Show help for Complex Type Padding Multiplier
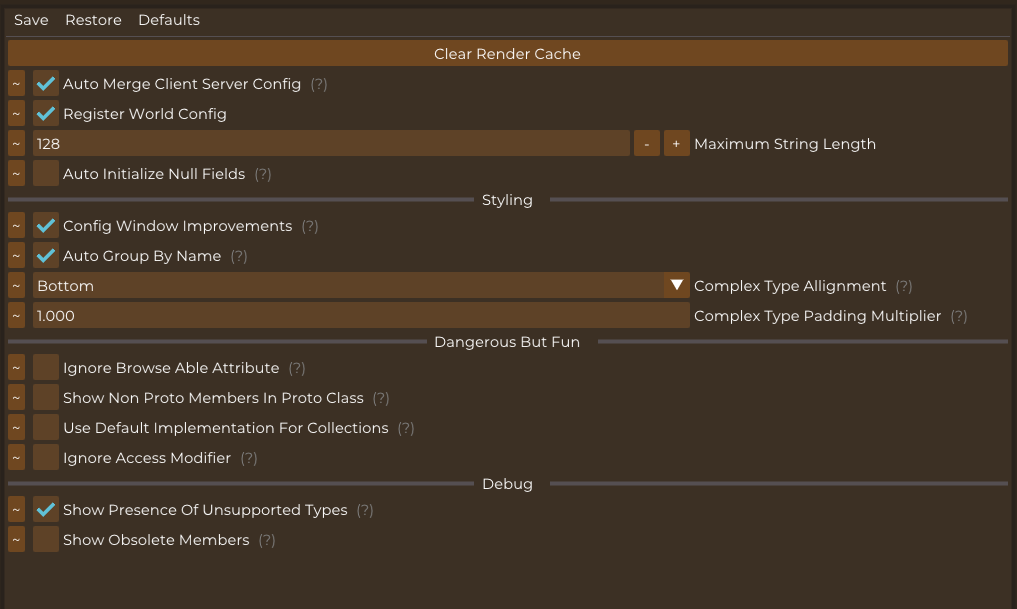The height and width of the screenshot is (609, 1017). click(x=959, y=316)
